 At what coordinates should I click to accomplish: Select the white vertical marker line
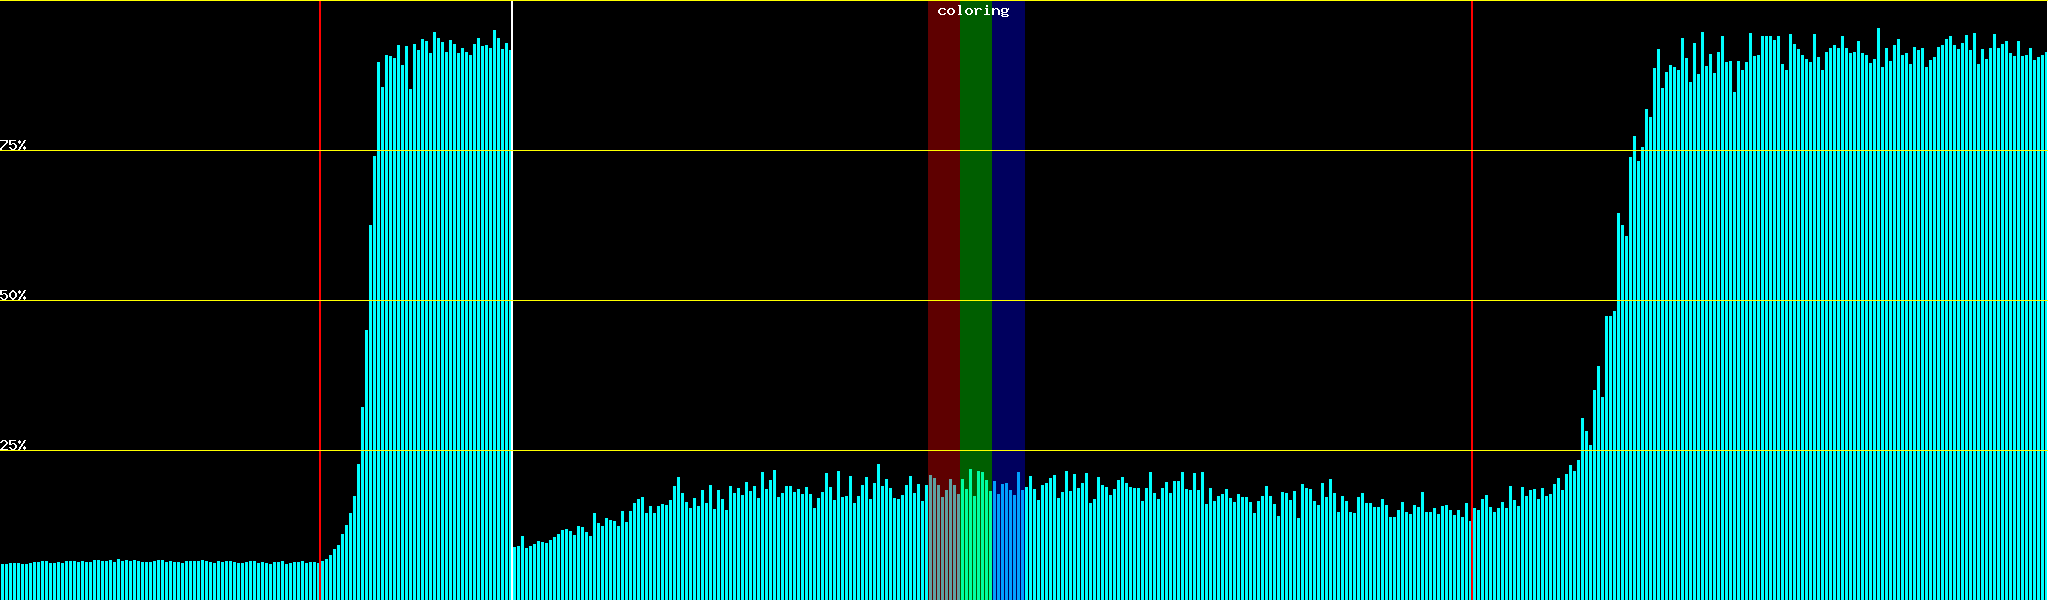(x=512, y=250)
